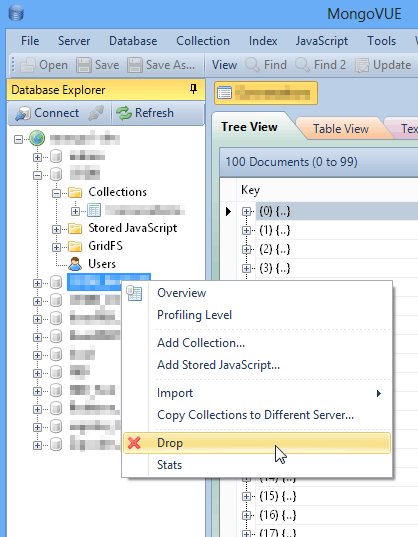Click the MongoVUE database logo icon
Viewport: 418px width, 537px height.
pyautogui.click(x=16, y=13)
